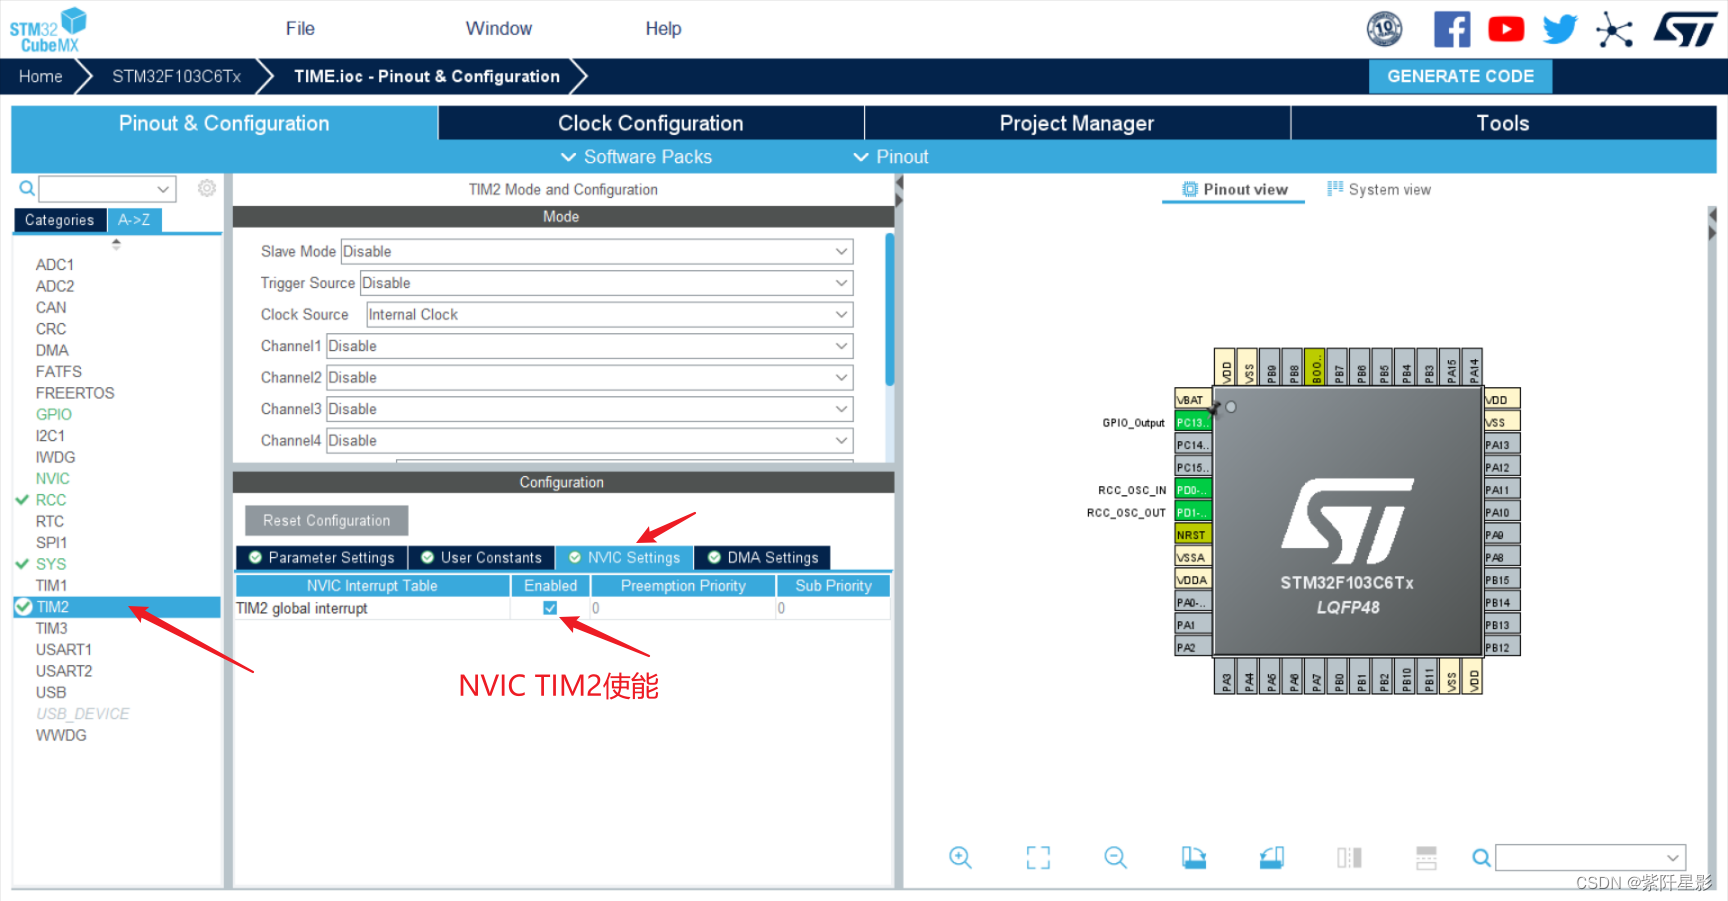The width and height of the screenshot is (1728, 901).
Task: Open the Window menu
Action: tap(499, 29)
